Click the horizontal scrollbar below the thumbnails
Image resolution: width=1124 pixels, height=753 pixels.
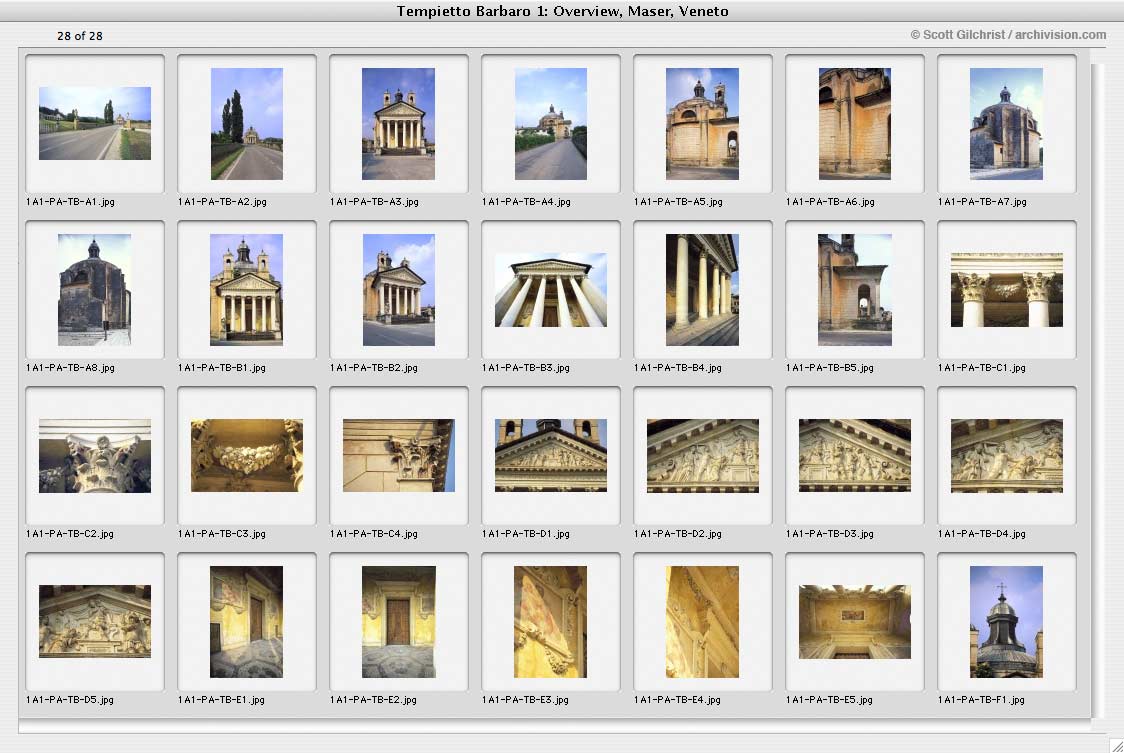coord(554,728)
